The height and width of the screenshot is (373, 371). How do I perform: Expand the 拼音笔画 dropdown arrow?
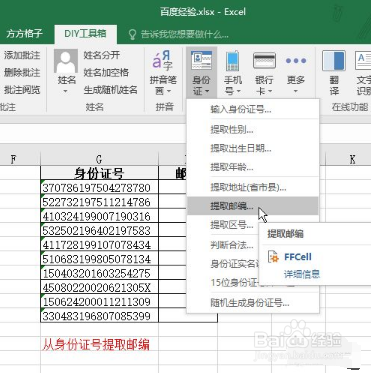[169, 91]
